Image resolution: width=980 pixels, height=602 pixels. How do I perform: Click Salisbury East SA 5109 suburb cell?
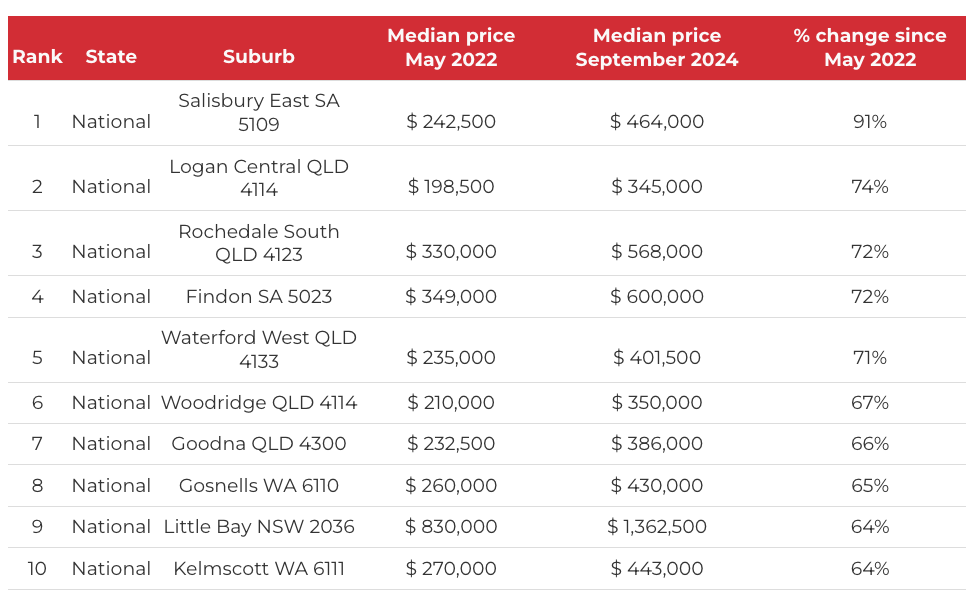pyautogui.click(x=259, y=113)
